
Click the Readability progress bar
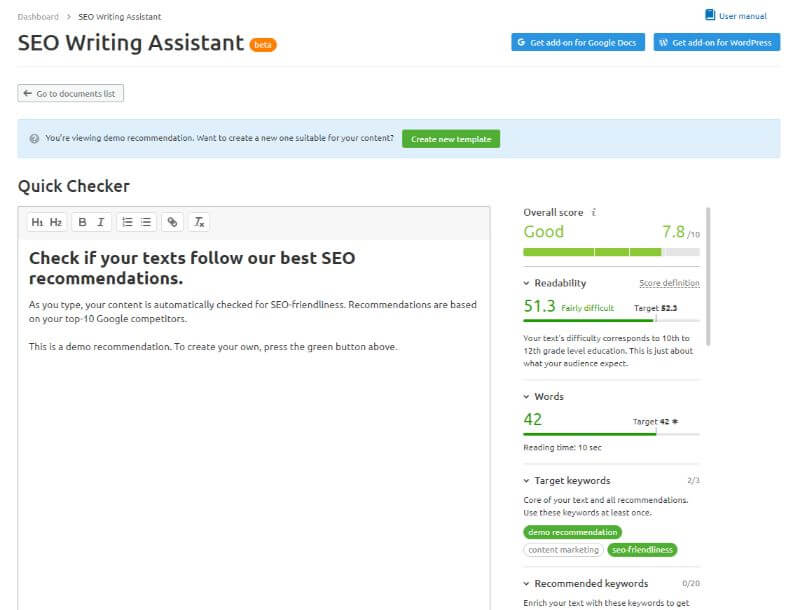tap(610, 322)
